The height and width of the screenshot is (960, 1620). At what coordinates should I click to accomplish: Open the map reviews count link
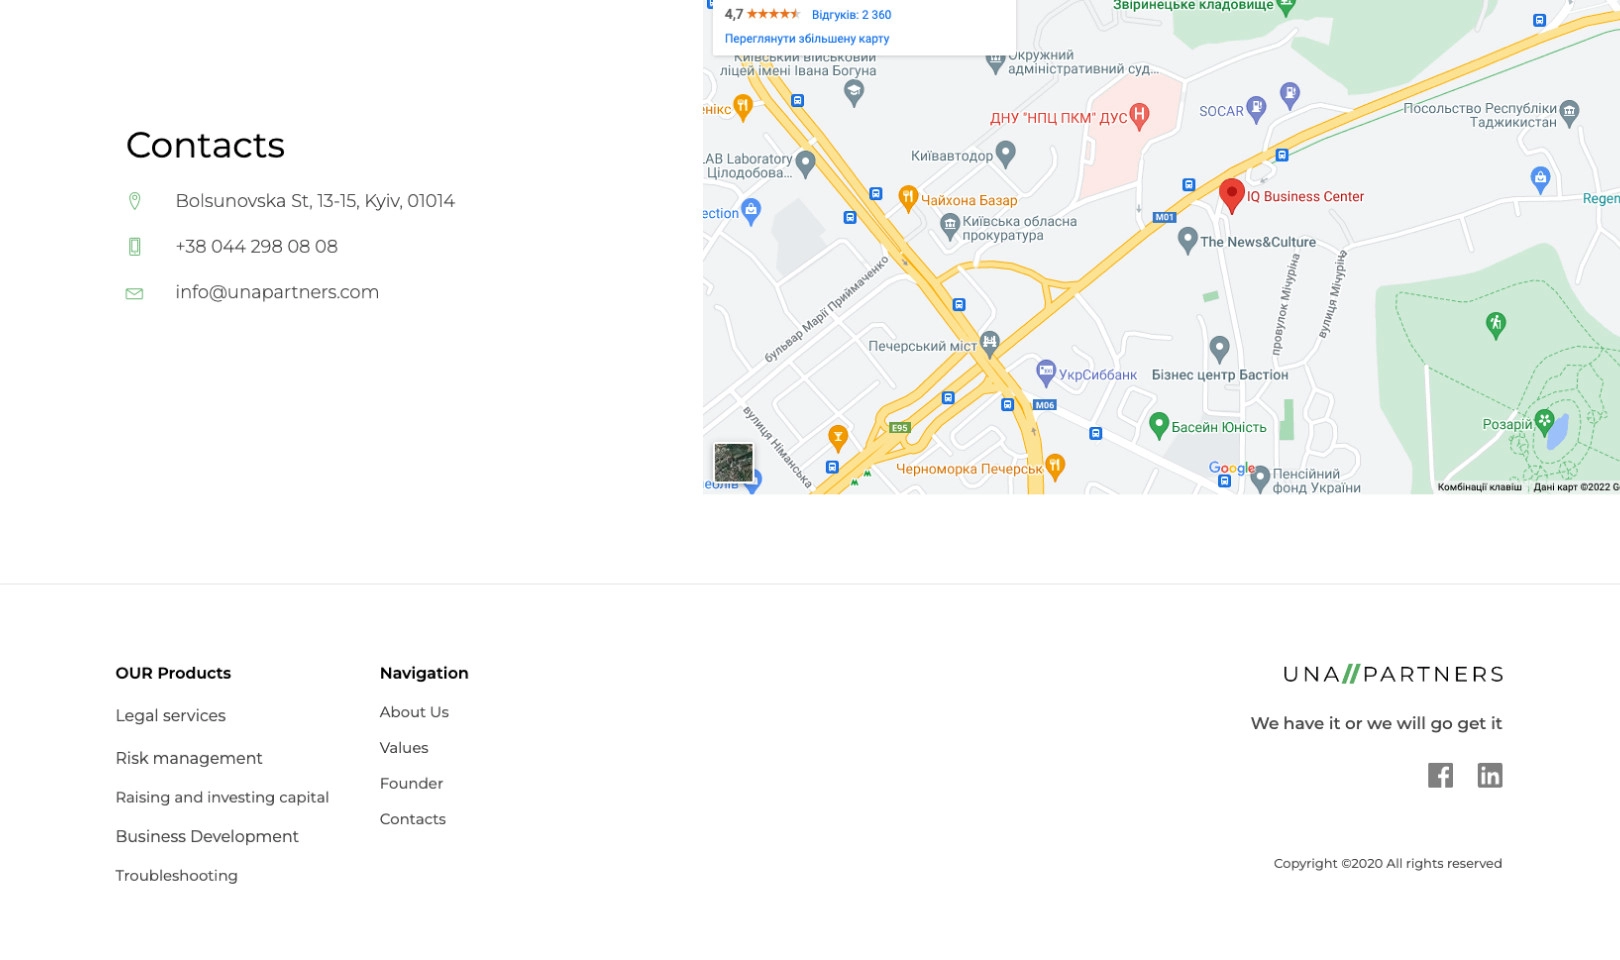(x=851, y=15)
